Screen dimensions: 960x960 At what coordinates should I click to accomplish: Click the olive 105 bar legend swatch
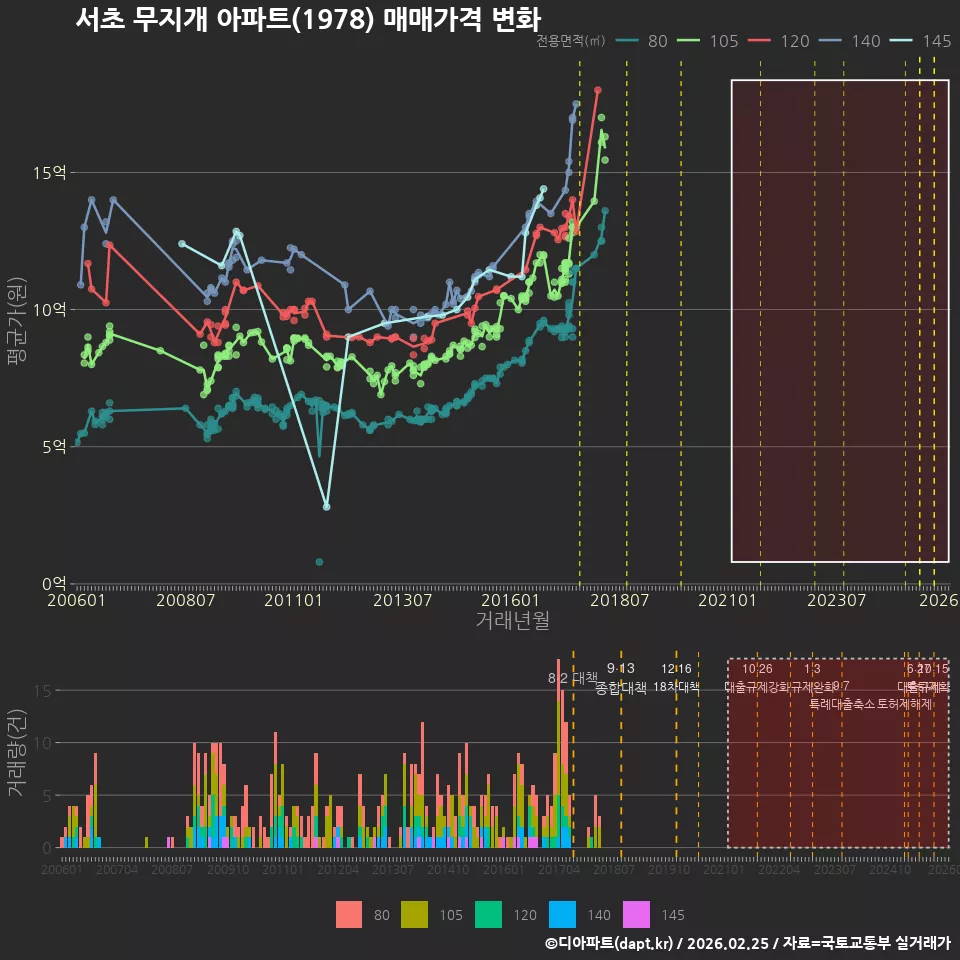pyautogui.click(x=414, y=915)
